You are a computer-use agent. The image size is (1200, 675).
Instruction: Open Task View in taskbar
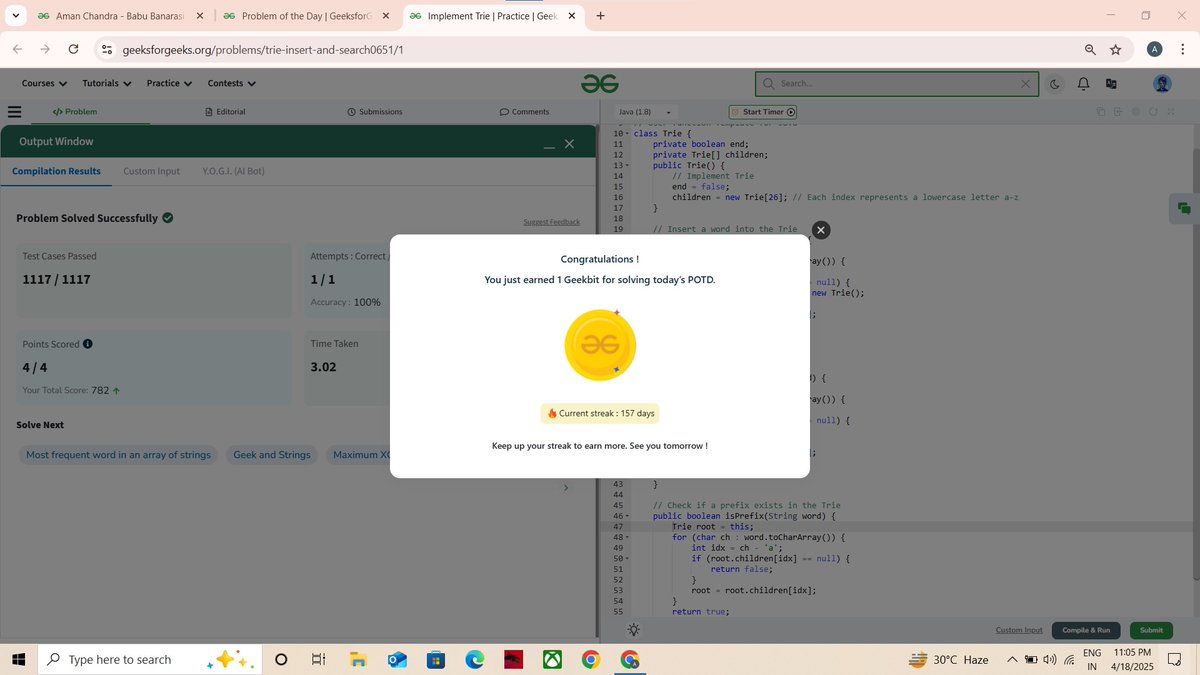pos(319,660)
